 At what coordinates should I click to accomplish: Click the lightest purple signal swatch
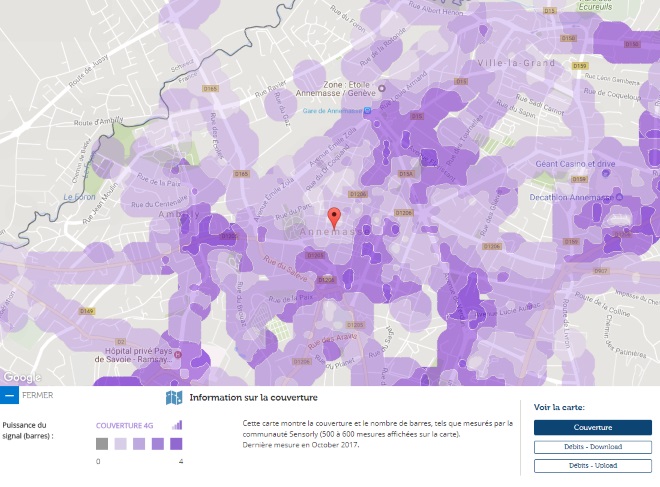(120, 444)
